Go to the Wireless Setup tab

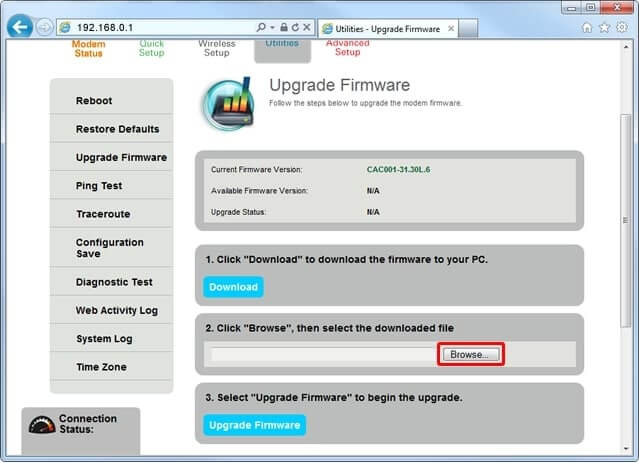[217, 48]
